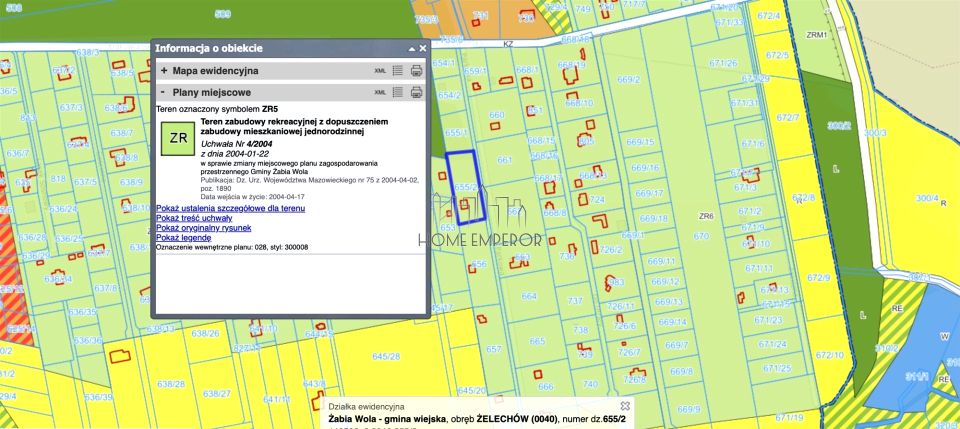The height and width of the screenshot is (429, 960).
Task: Collapse the Informacja o obiekcie panel
Action: (411, 48)
